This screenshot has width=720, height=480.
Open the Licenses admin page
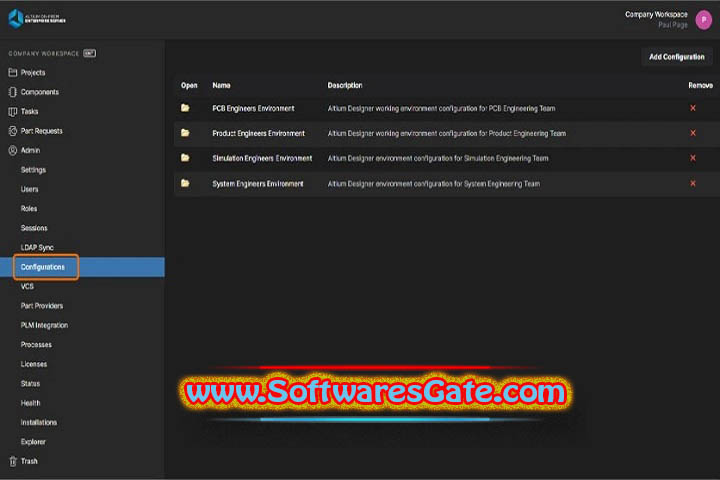(x=34, y=364)
